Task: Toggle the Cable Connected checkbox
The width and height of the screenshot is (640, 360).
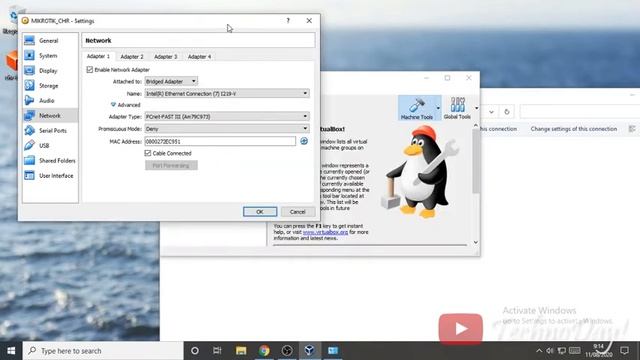Action: [148, 153]
